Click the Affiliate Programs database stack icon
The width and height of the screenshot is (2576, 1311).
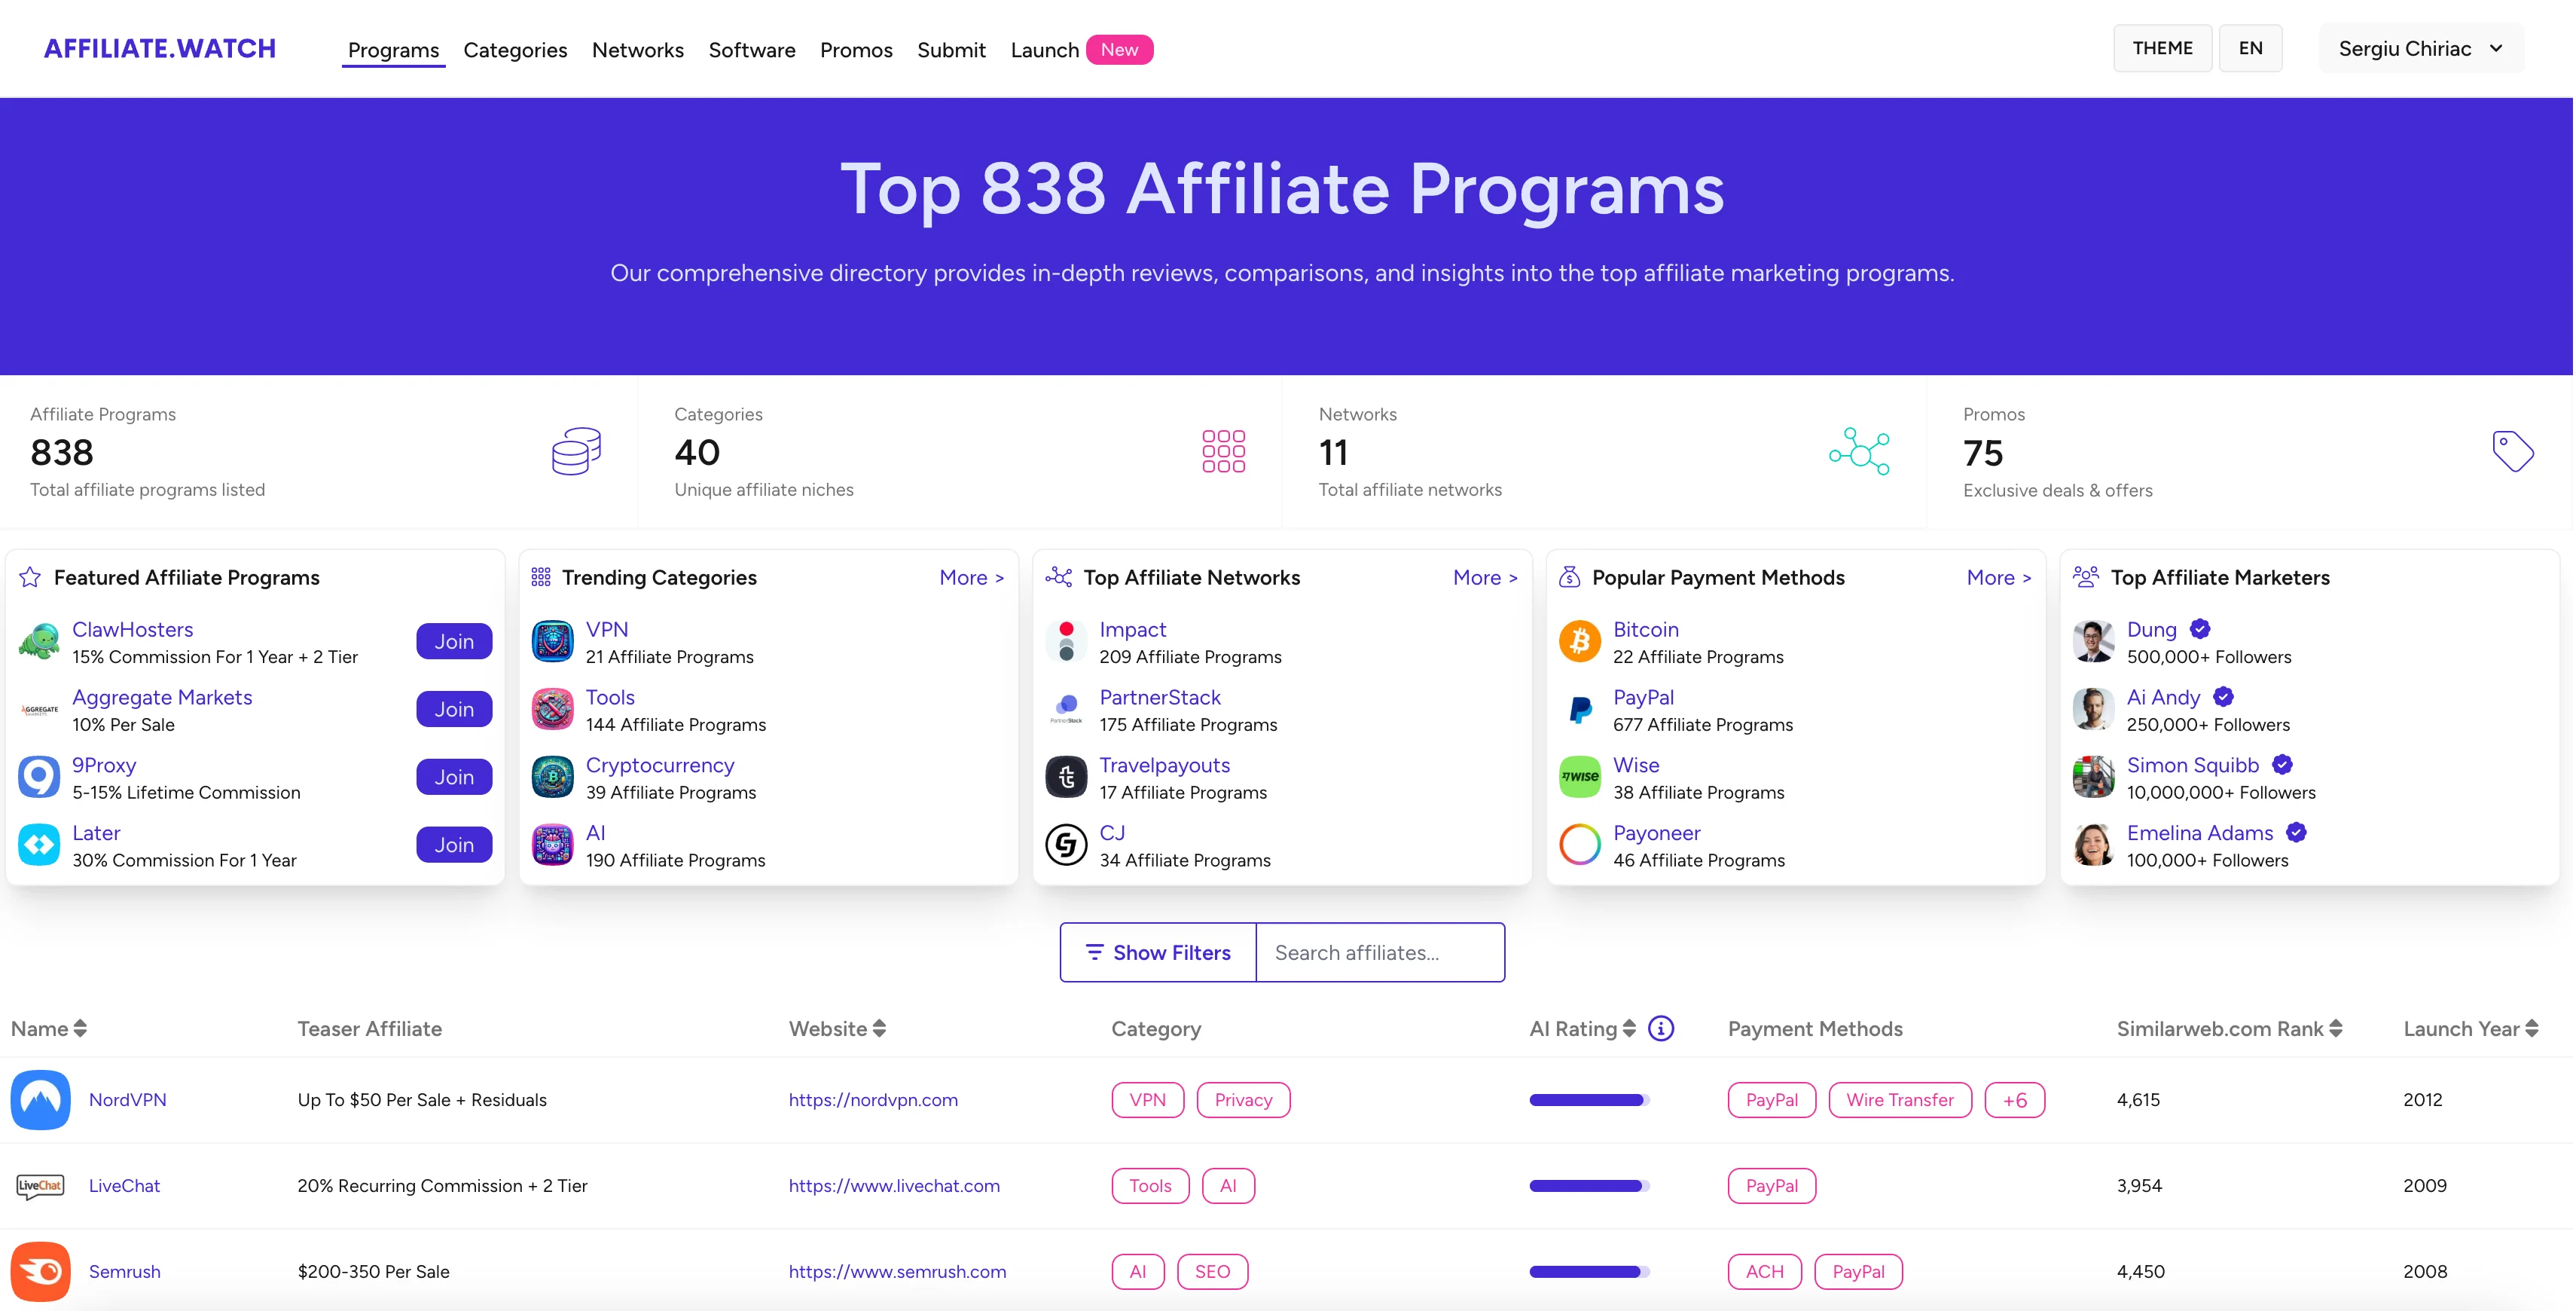(x=577, y=451)
